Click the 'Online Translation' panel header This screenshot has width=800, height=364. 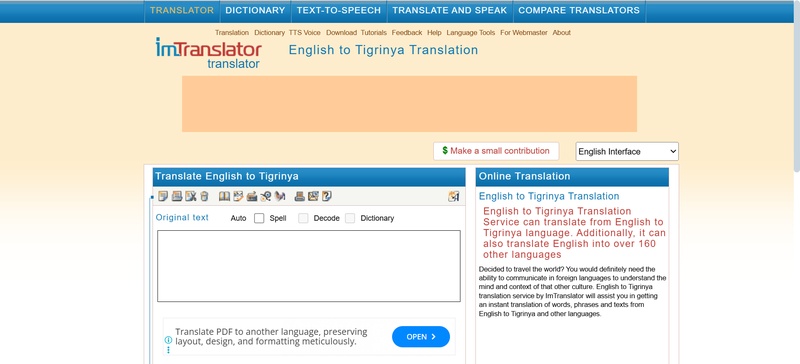572,177
